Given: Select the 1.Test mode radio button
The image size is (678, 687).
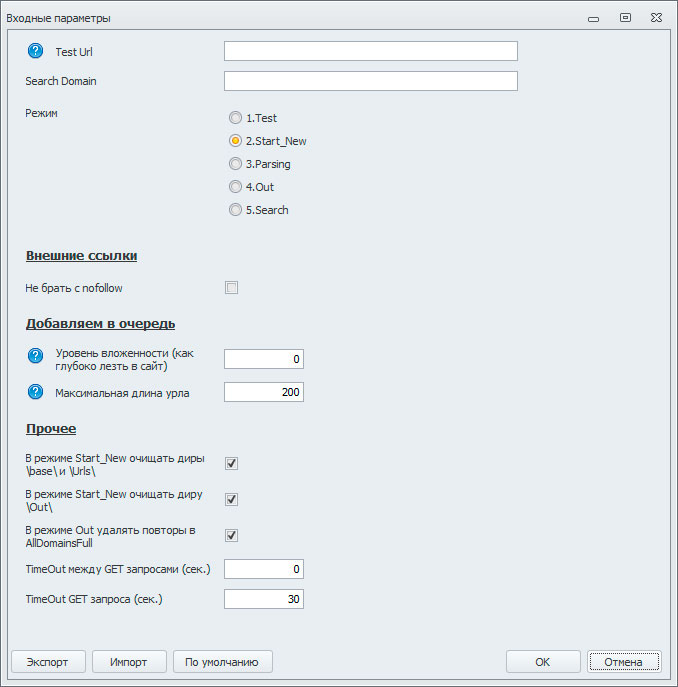Looking at the screenshot, I should 236,118.
